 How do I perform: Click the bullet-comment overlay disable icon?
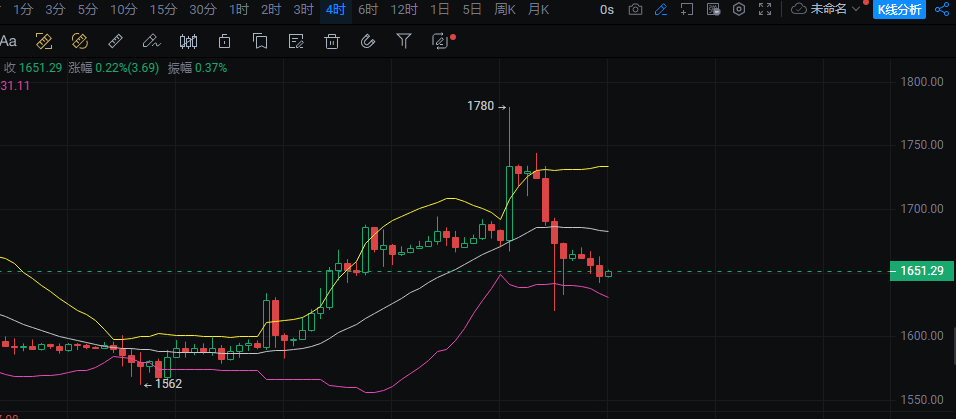713,9
